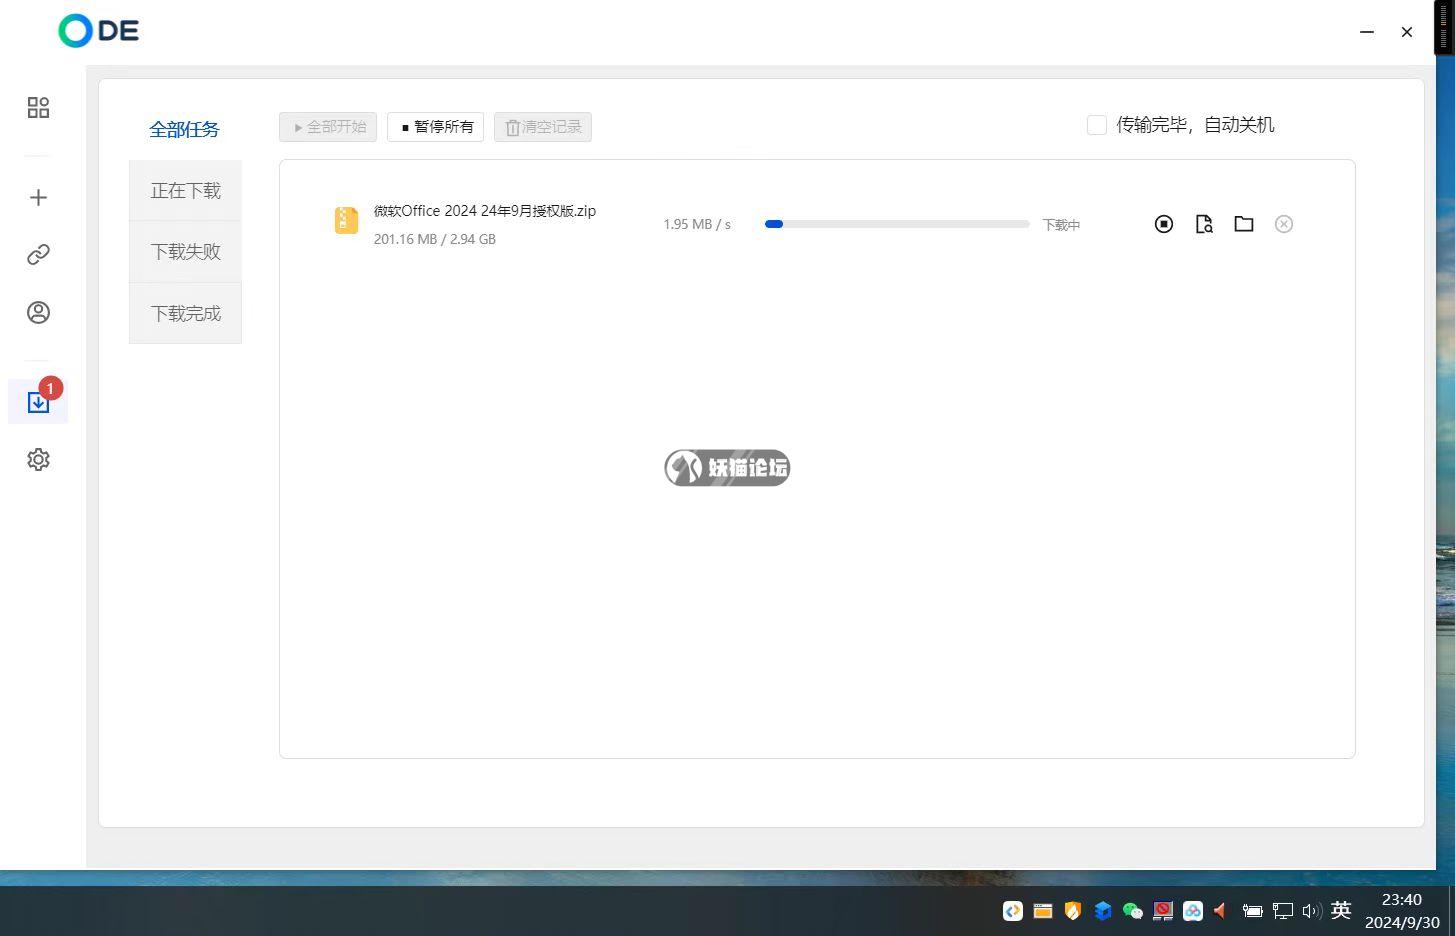1455x936 pixels.
Task: Enable auto shutdown after transfer checkbox
Action: pyautogui.click(x=1097, y=125)
